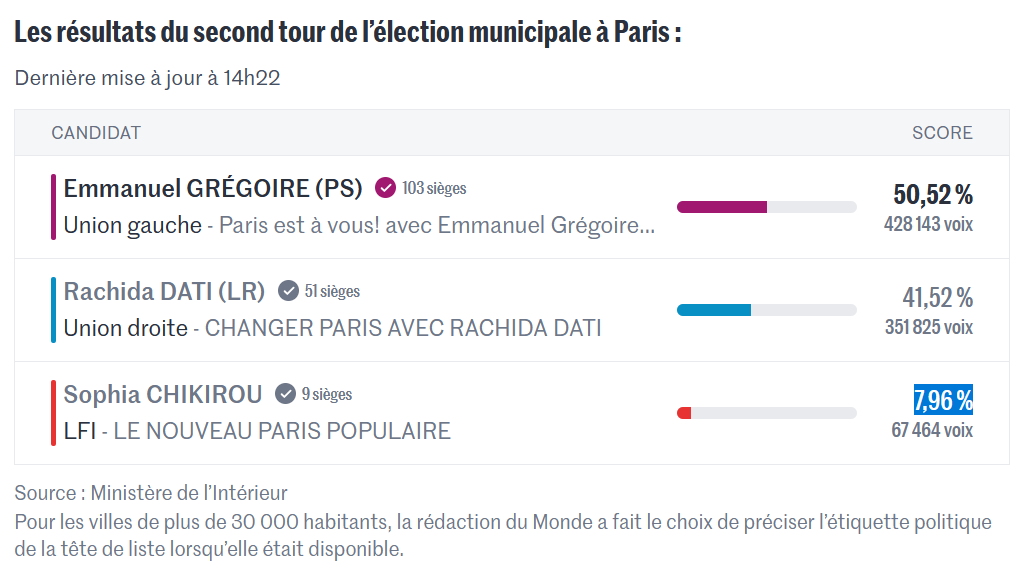Click the name Rachida DATI (LR)
This screenshot has width=1018, height=579.
coord(164,291)
